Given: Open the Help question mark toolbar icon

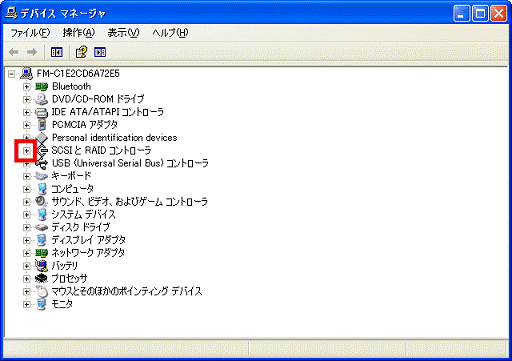Looking at the screenshot, I should pyautogui.click(x=81, y=52).
